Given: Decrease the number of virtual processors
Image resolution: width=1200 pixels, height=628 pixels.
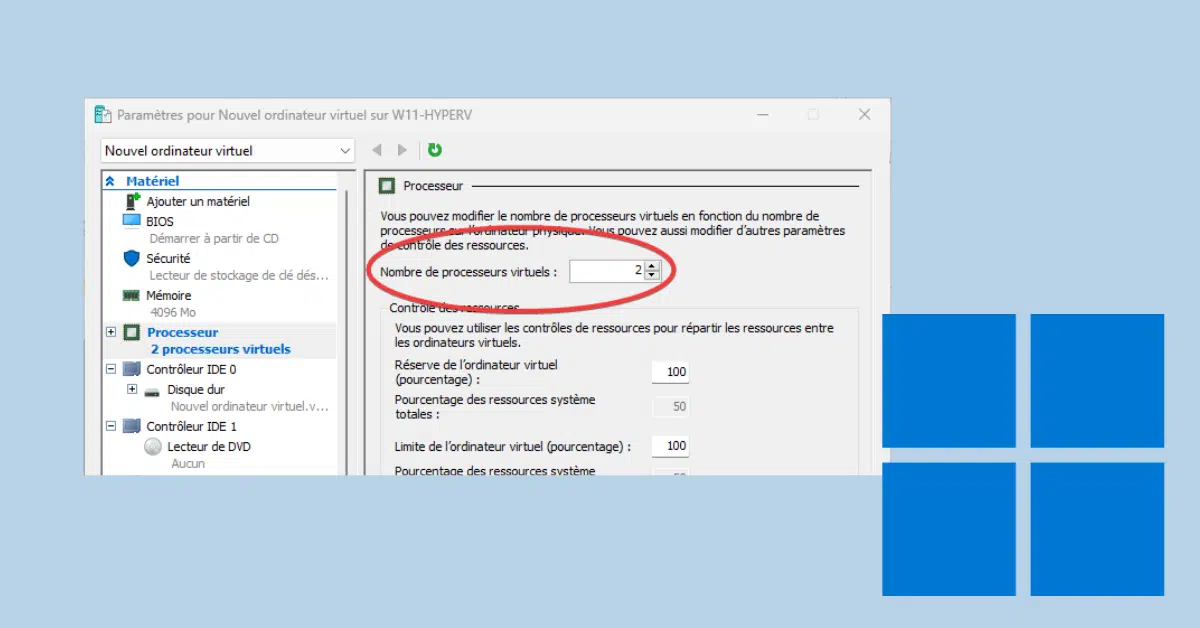Looking at the screenshot, I should point(653,276).
